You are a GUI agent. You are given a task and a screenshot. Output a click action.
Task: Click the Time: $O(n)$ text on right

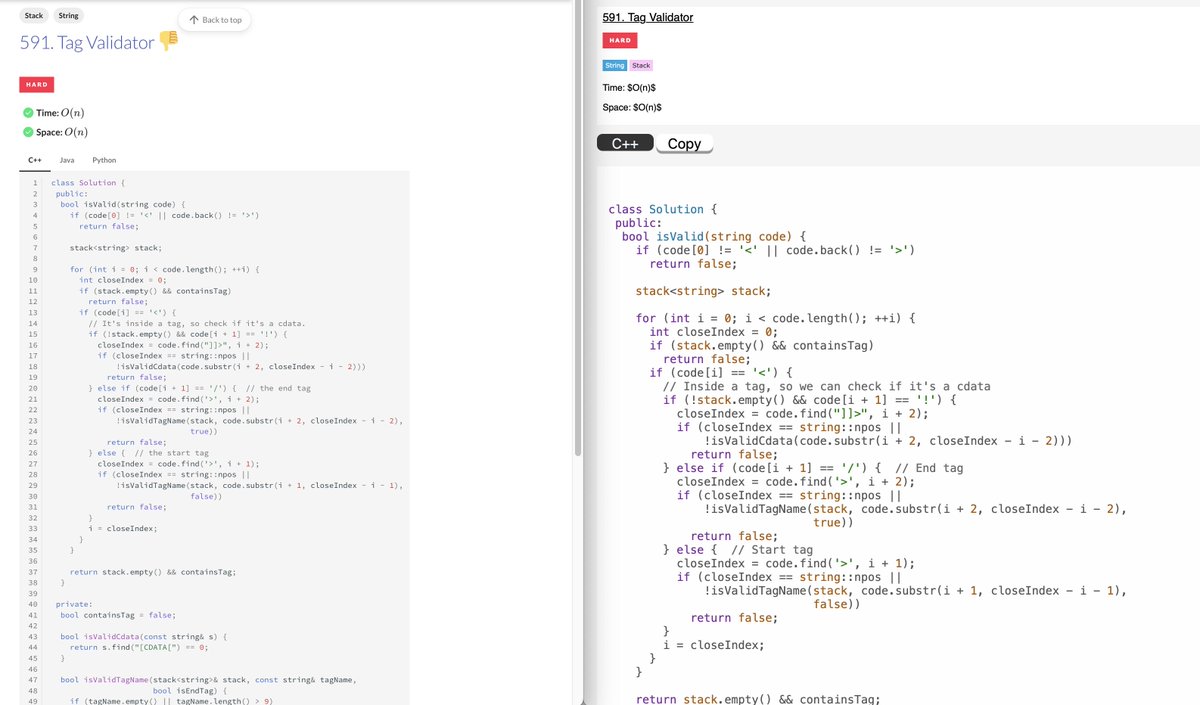pyautogui.click(x=629, y=88)
